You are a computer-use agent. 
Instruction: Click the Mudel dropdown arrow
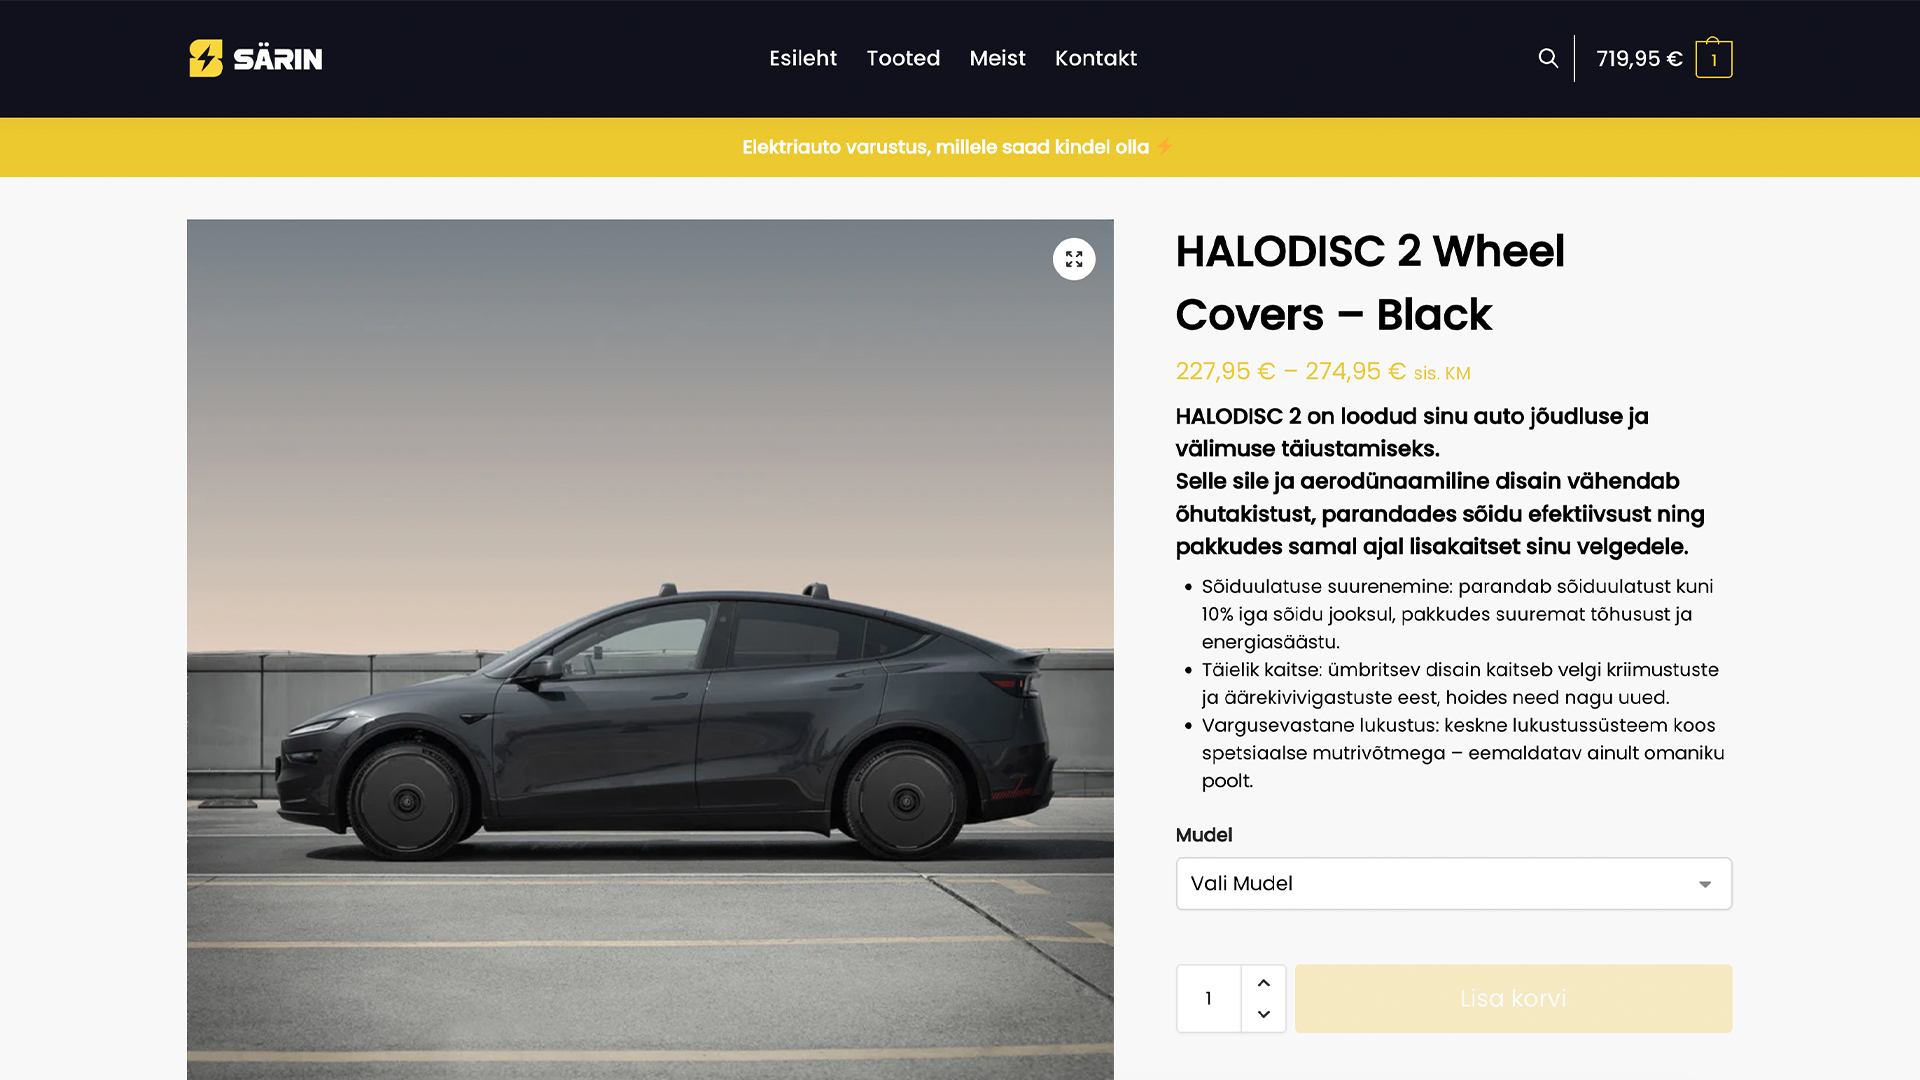pos(1705,884)
